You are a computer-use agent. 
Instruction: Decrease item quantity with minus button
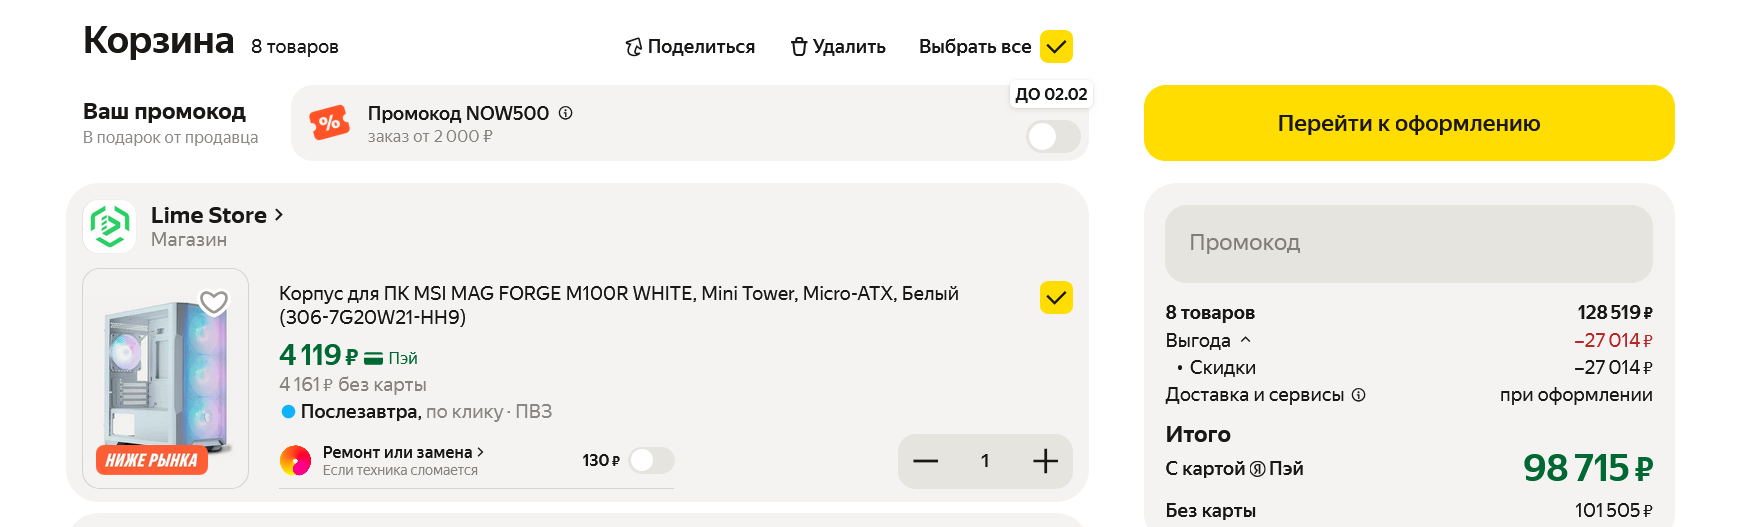point(926,461)
